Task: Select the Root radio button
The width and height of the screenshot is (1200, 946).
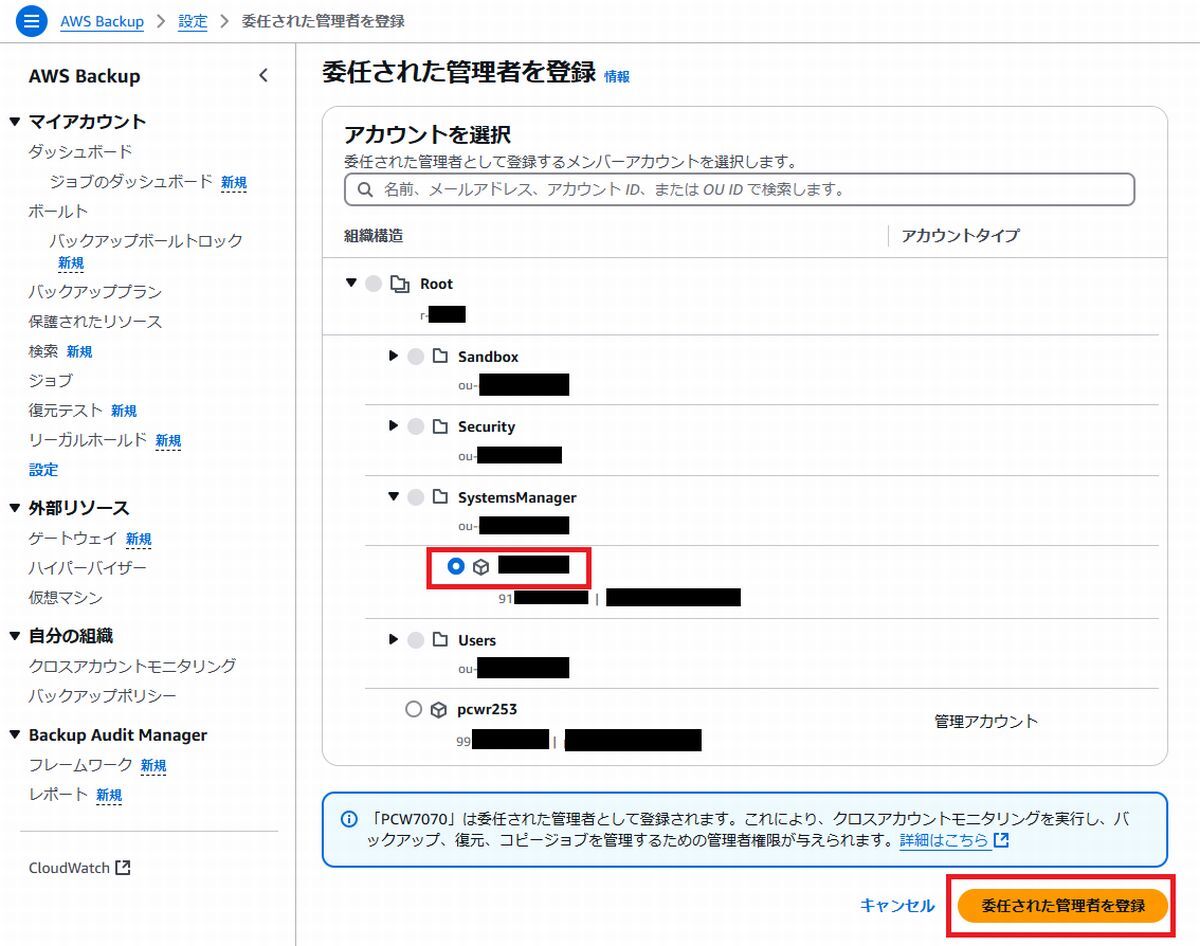Action: coord(373,284)
